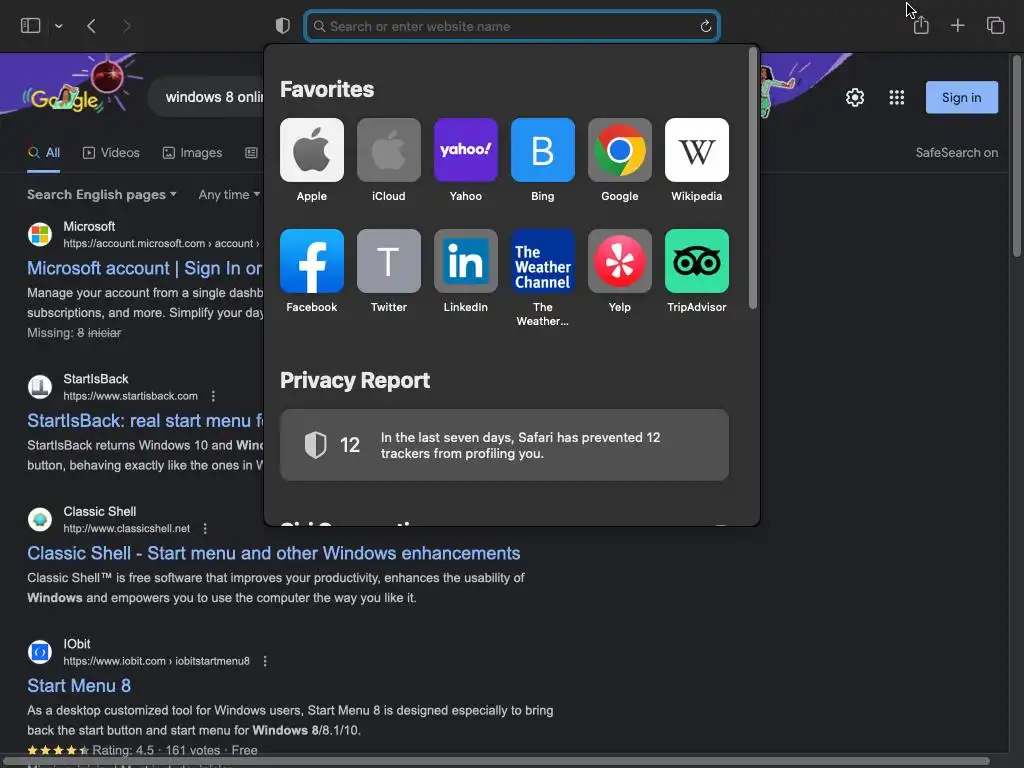
Task: Open the Twitter favorite
Action: pyautogui.click(x=389, y=271)
